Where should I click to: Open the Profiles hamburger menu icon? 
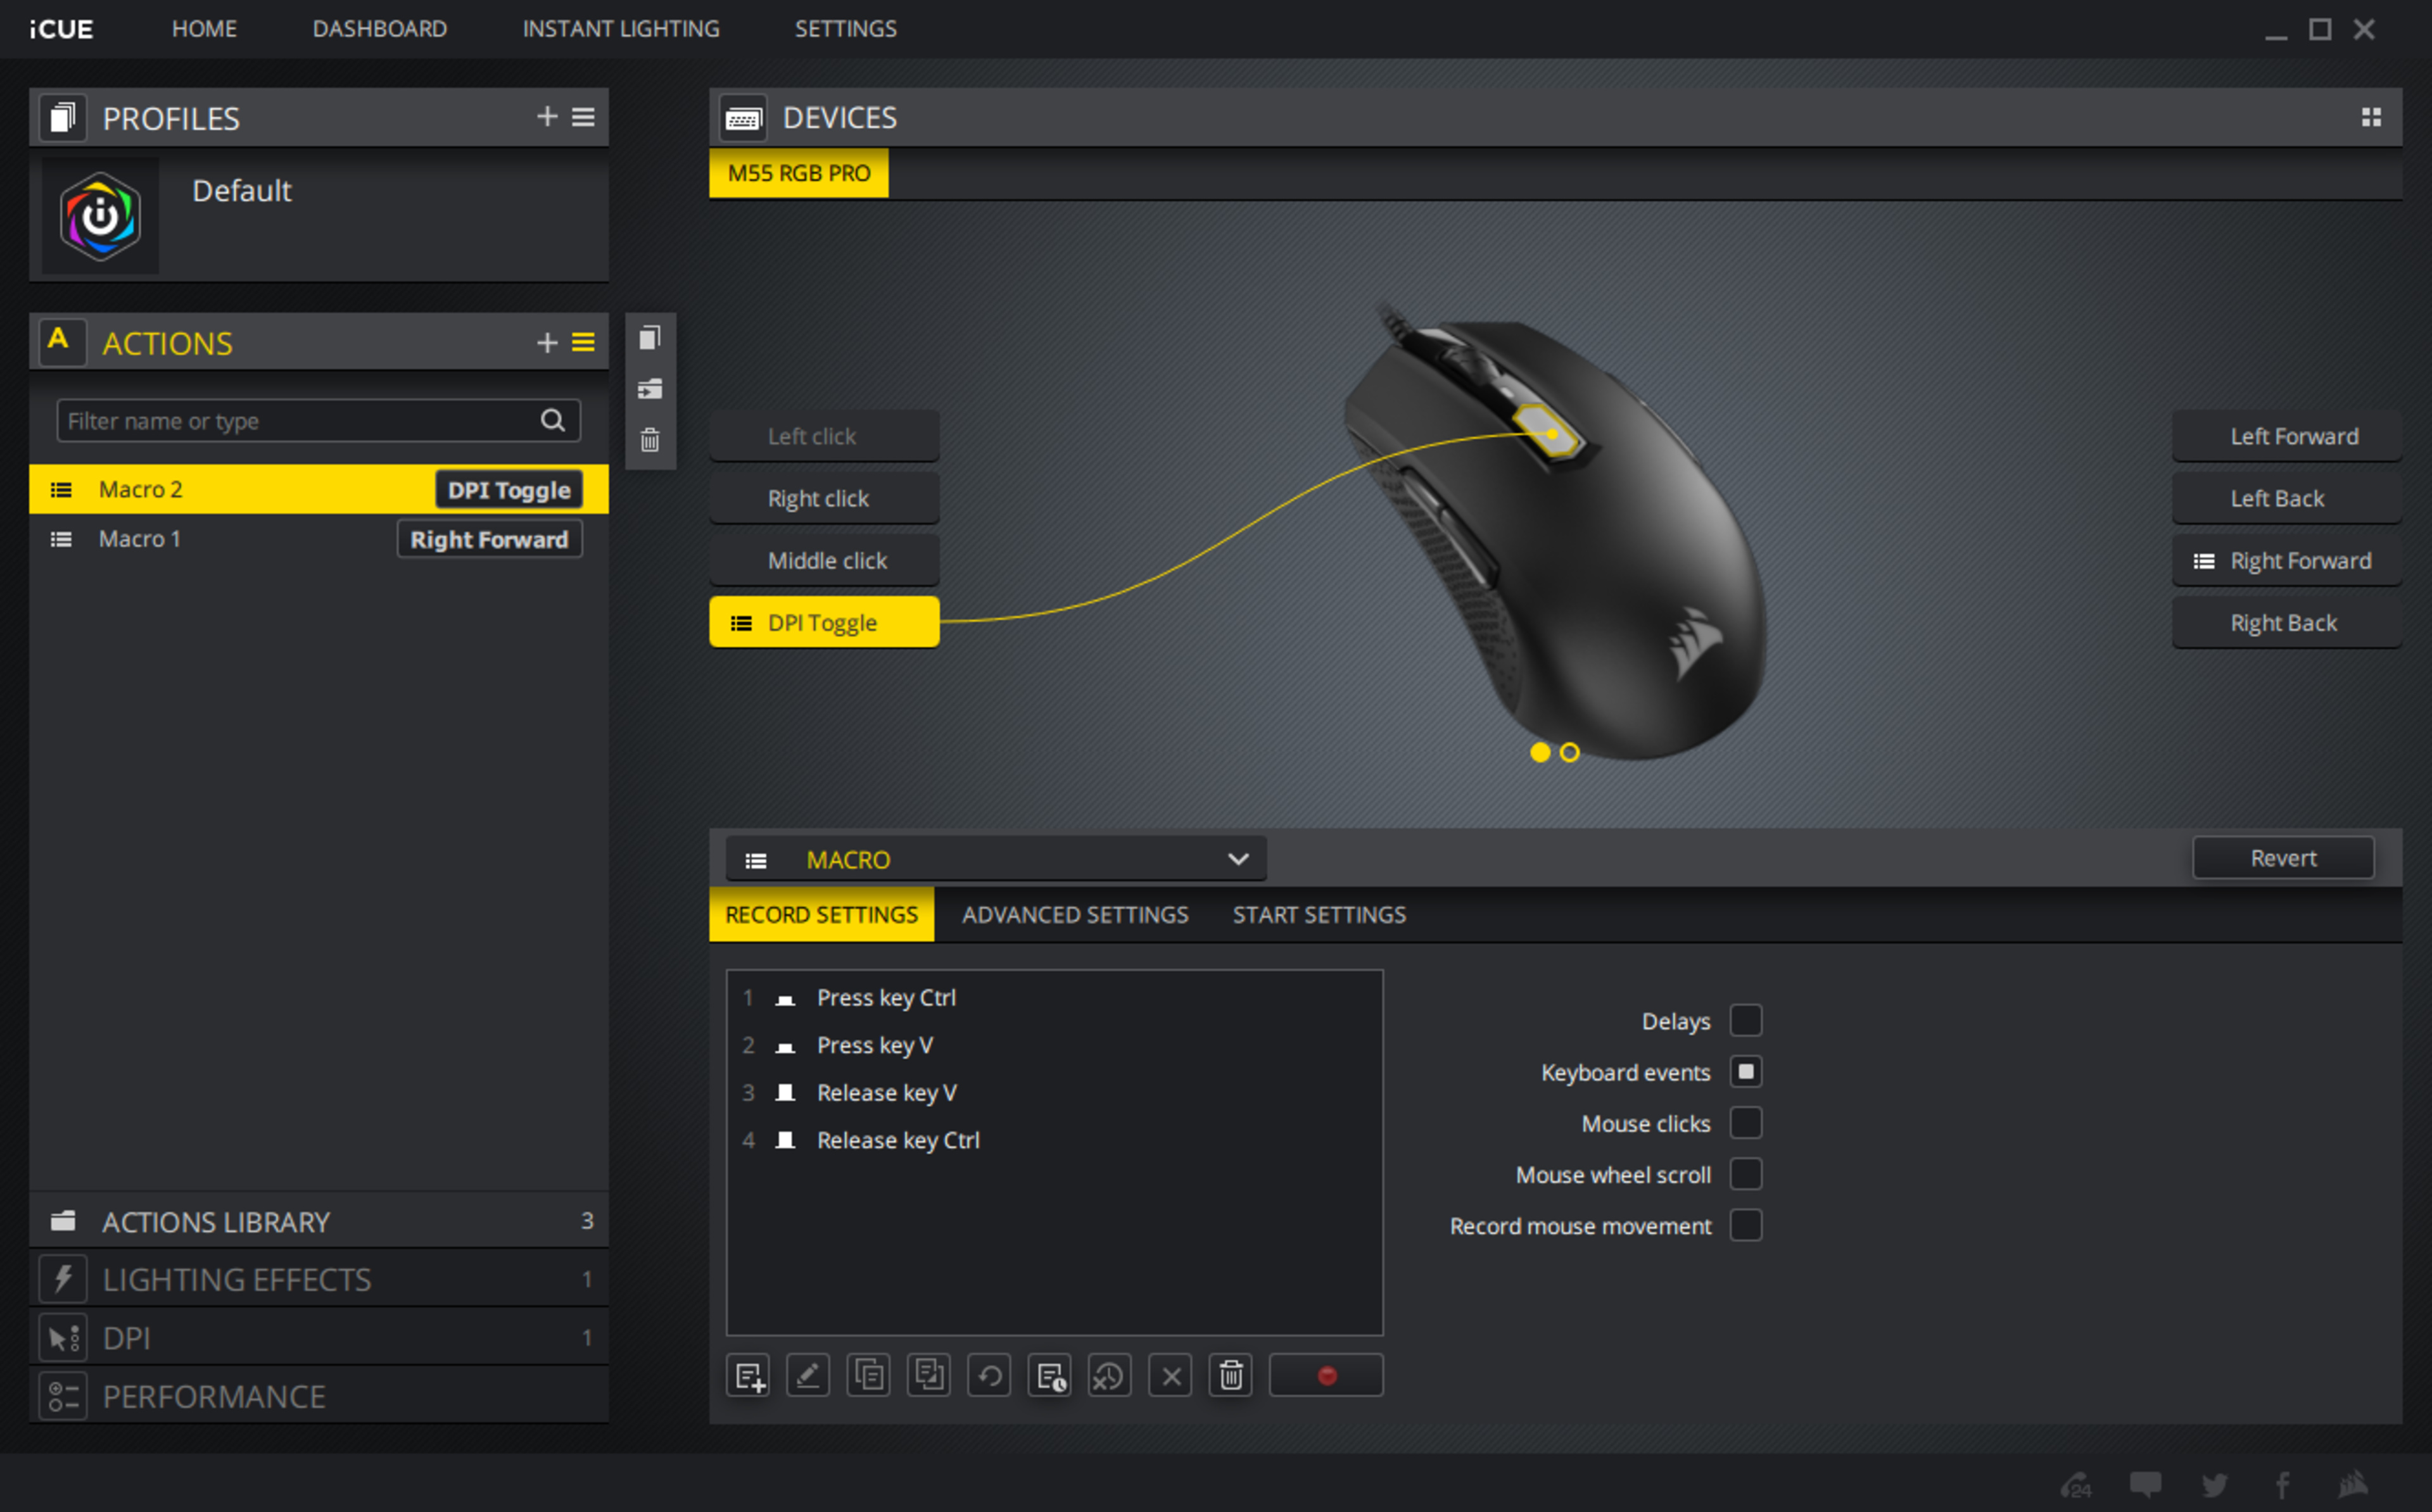click(x=583, y=117)
